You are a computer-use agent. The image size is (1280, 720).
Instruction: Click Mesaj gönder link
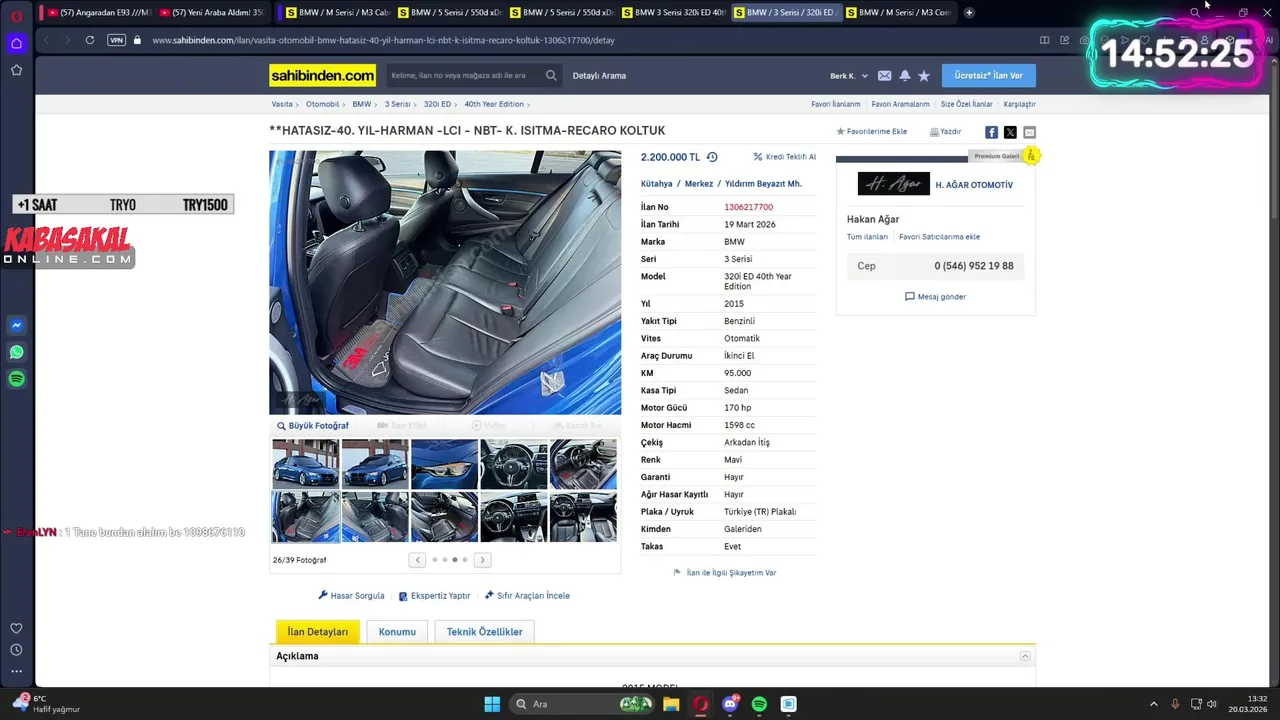[x=935, y=297]
